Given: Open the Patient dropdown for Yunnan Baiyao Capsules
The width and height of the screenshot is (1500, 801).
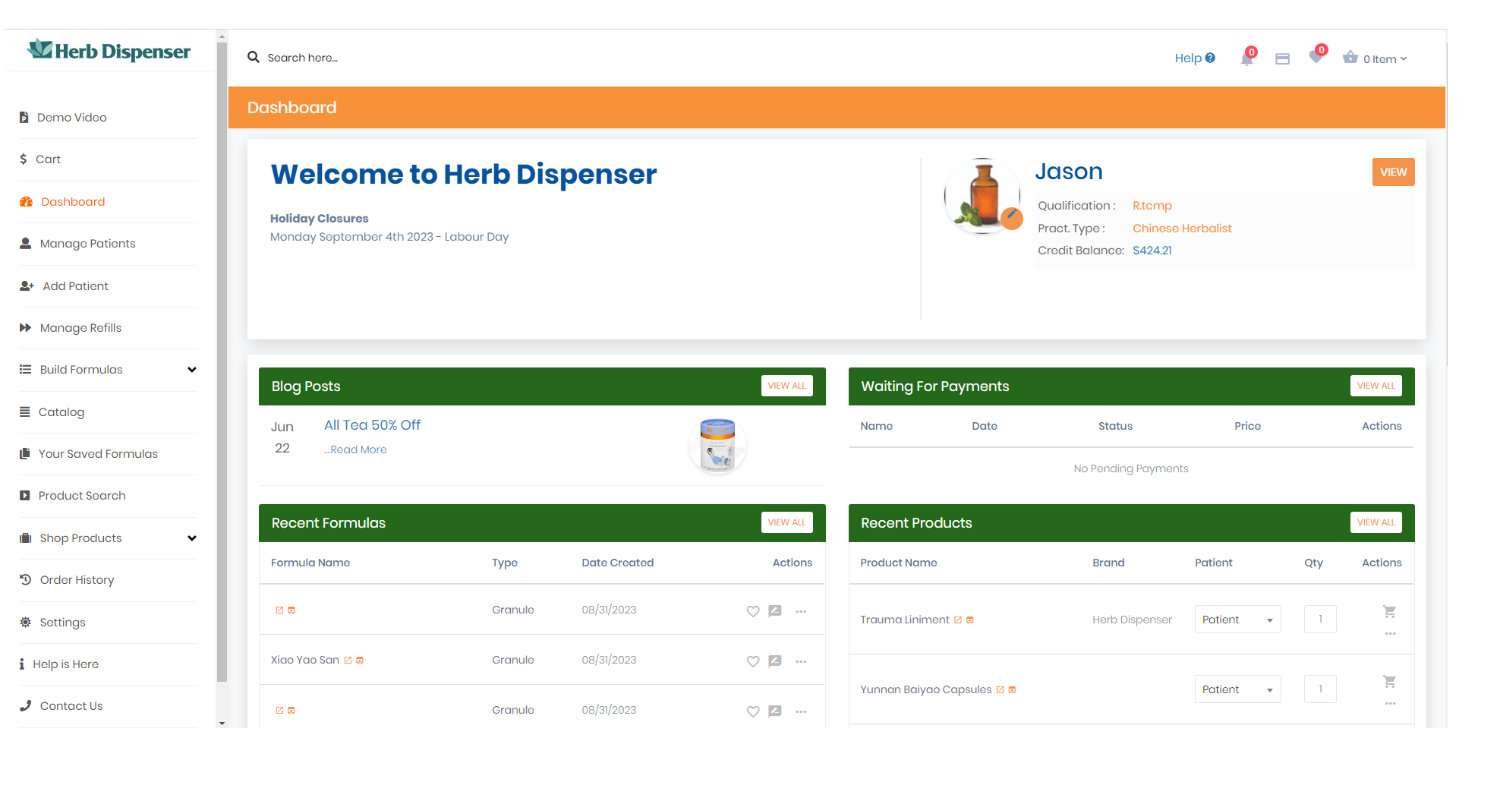Looking at the screenshot, I should pos(1238,689).
